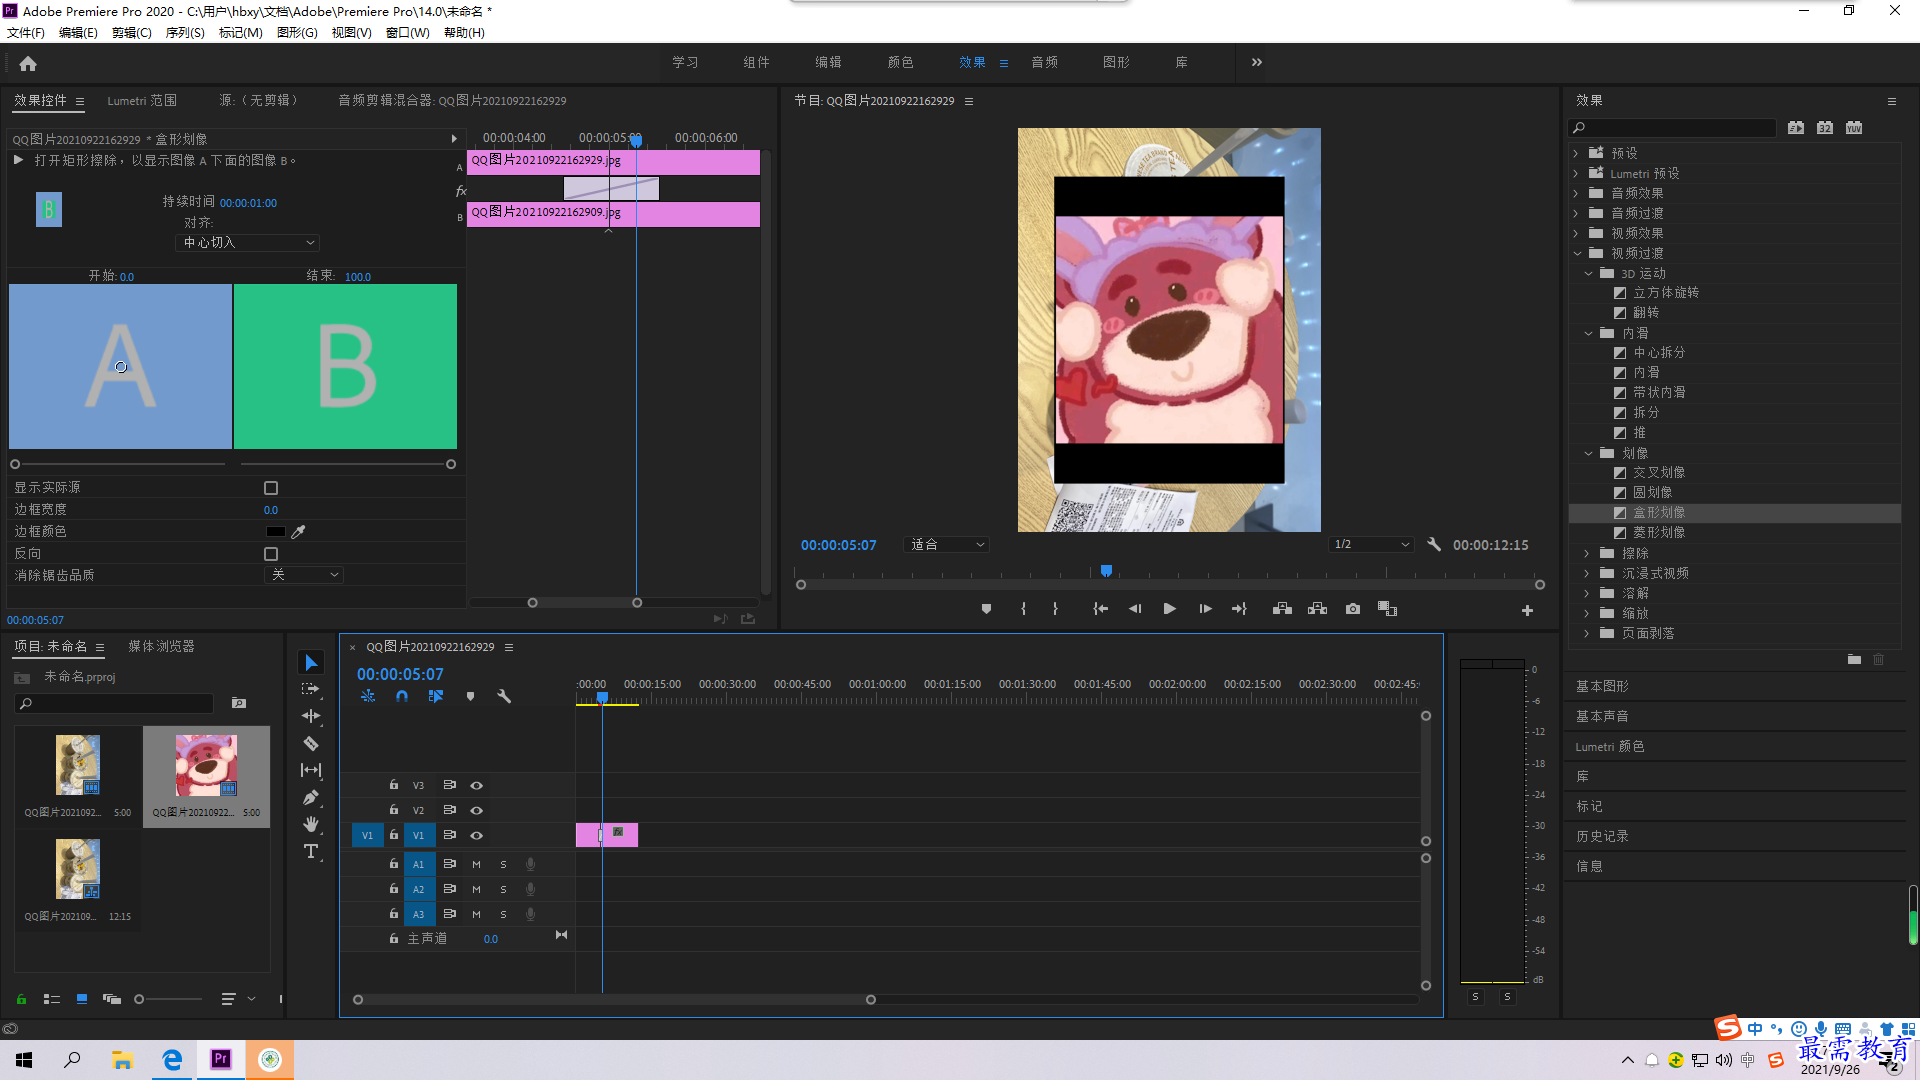1920x1080 pixels.
Task: Expand the Dissolve folder
Action: [x=1587, y=593]
